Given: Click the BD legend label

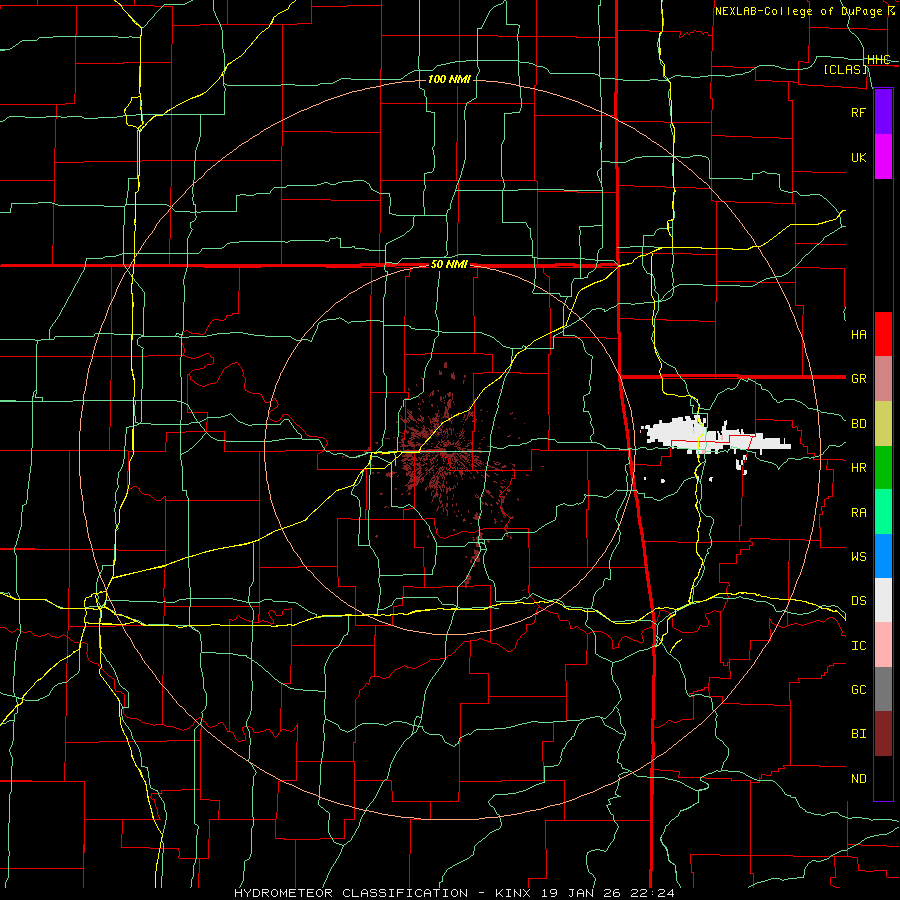Looking at the screenshot, I should (859, 424).
